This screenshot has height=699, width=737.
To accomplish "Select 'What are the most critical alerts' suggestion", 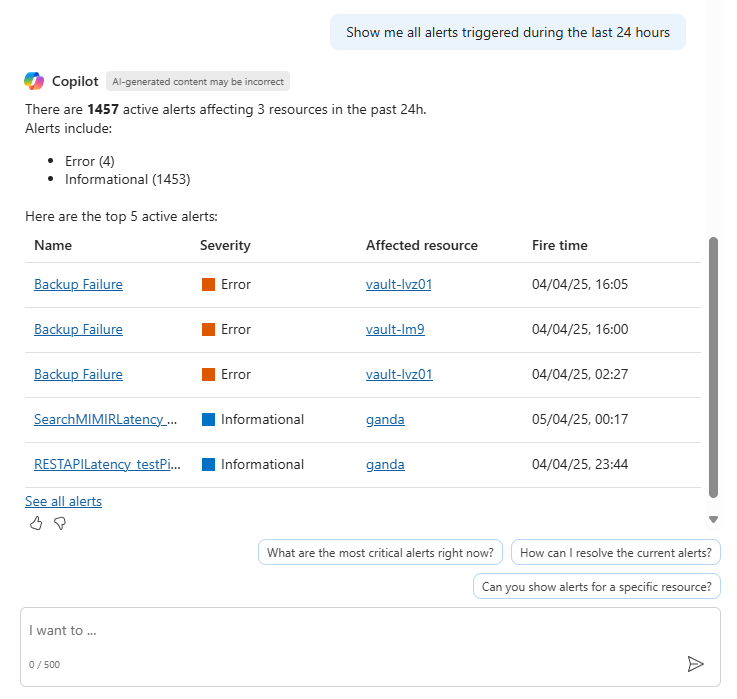I will (380, 553).
